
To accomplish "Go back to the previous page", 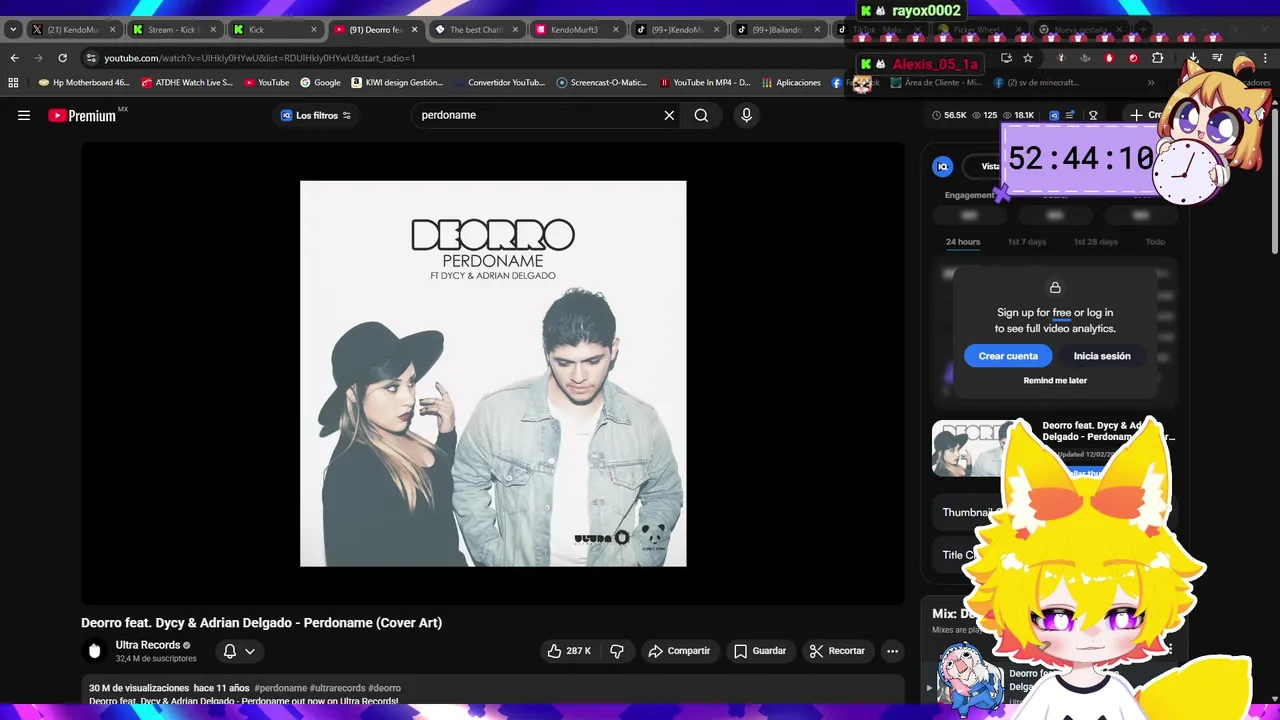I will 14,58.
